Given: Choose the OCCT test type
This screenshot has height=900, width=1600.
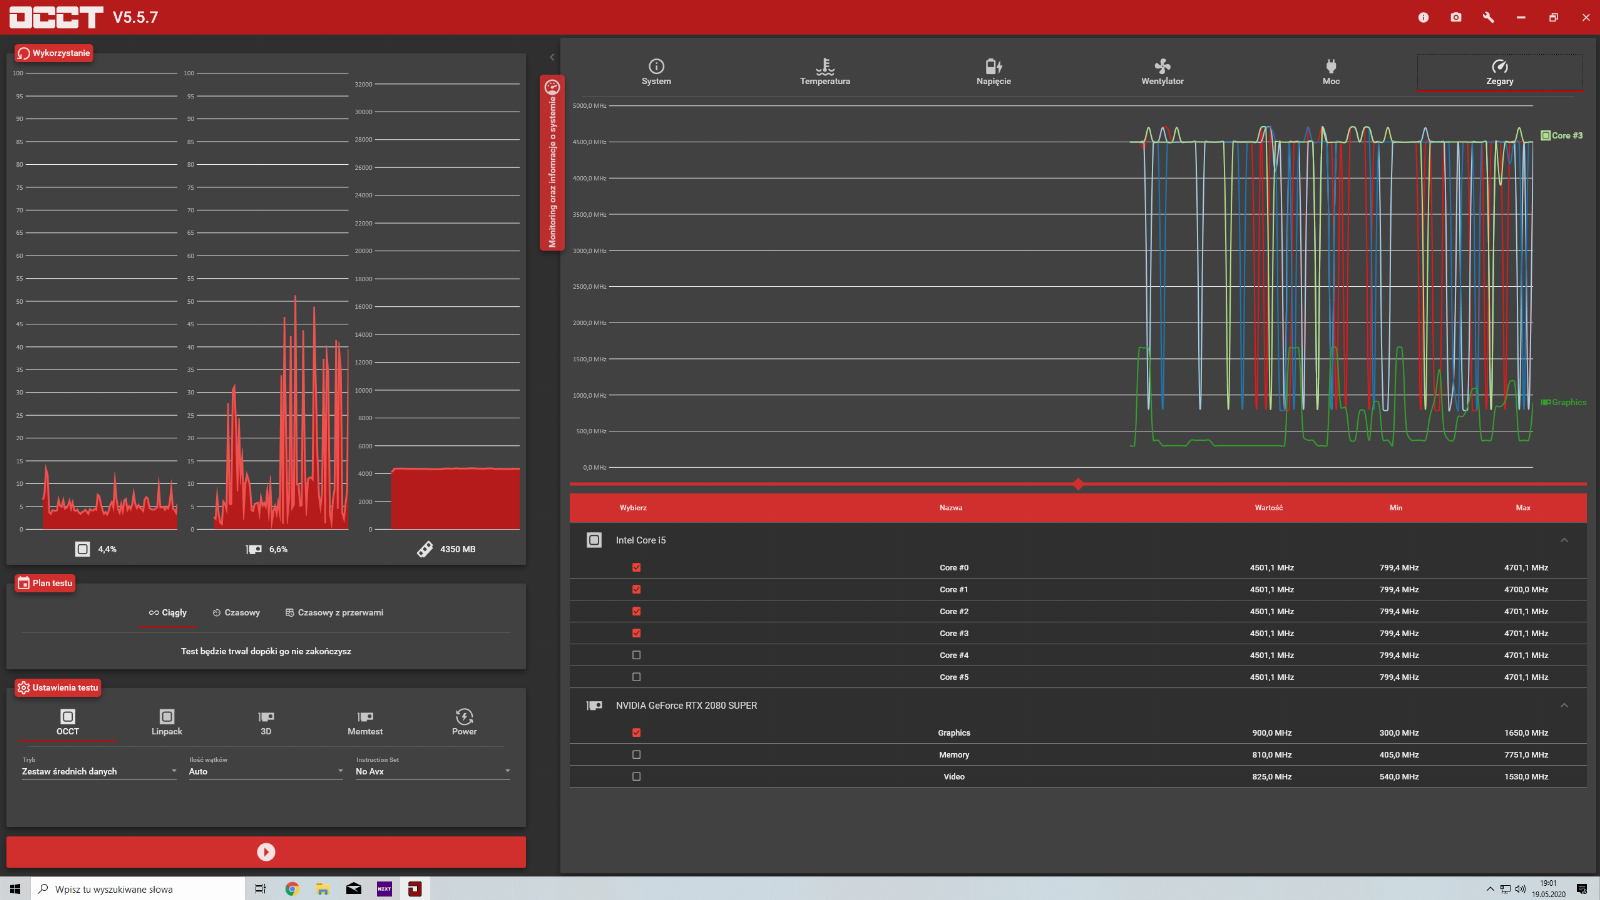Looking at the screenshot, I should point(67,722).
